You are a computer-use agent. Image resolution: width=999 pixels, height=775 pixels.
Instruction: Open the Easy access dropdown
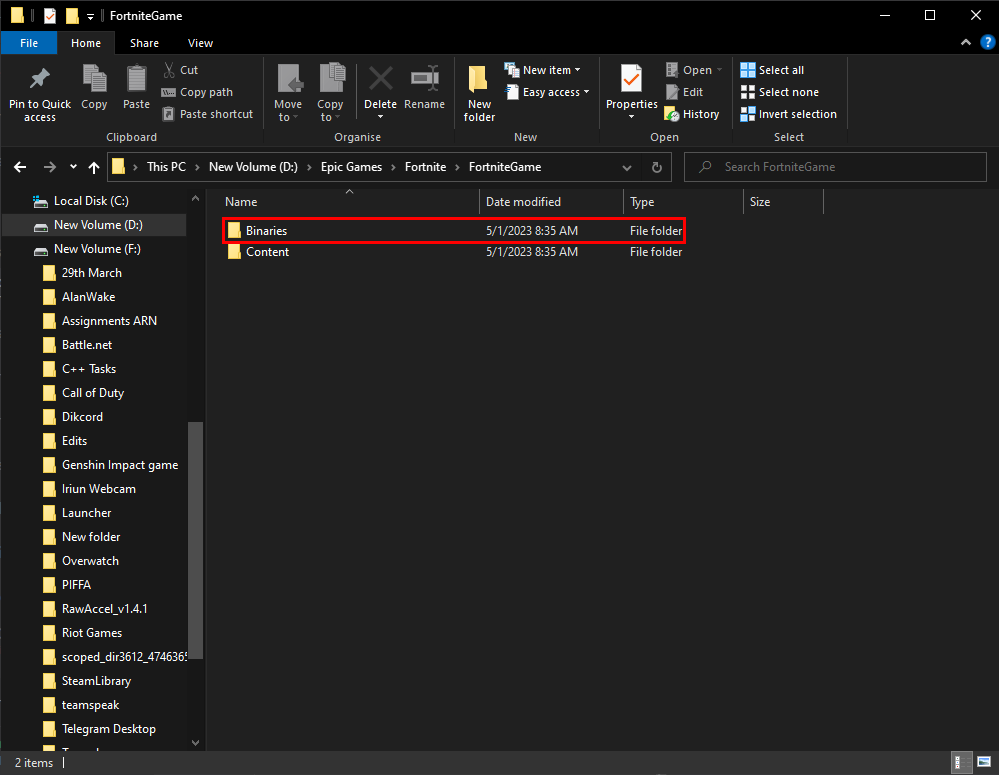[x=547, y=92]
